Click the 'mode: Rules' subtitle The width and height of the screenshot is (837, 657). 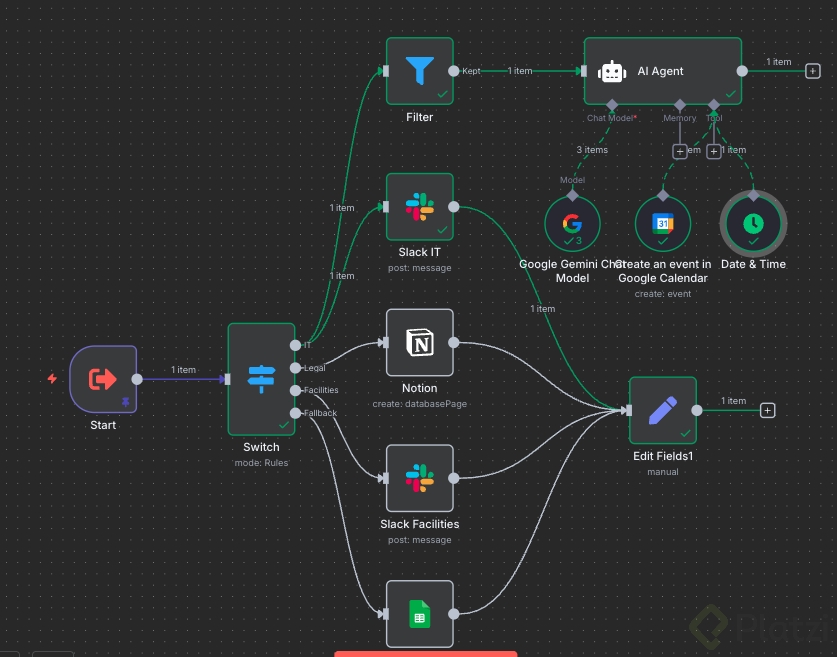point(261,463)
